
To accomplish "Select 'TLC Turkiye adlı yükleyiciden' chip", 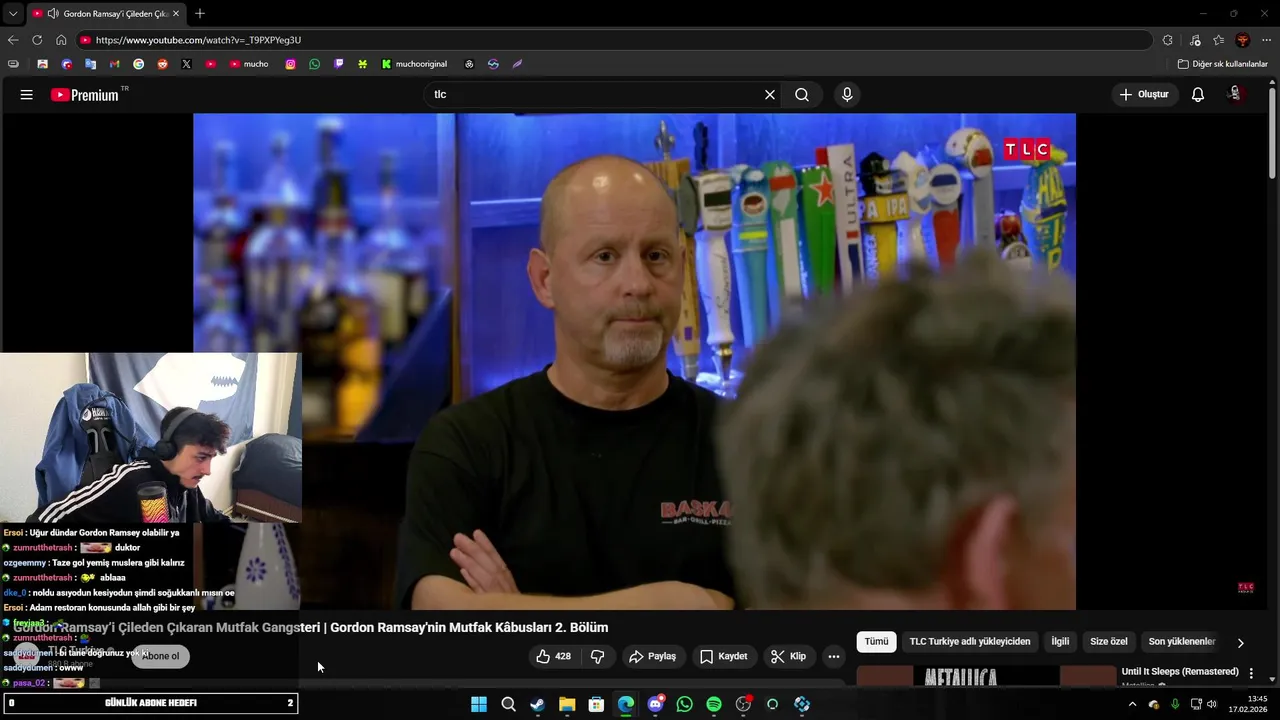I will (969, 642).
